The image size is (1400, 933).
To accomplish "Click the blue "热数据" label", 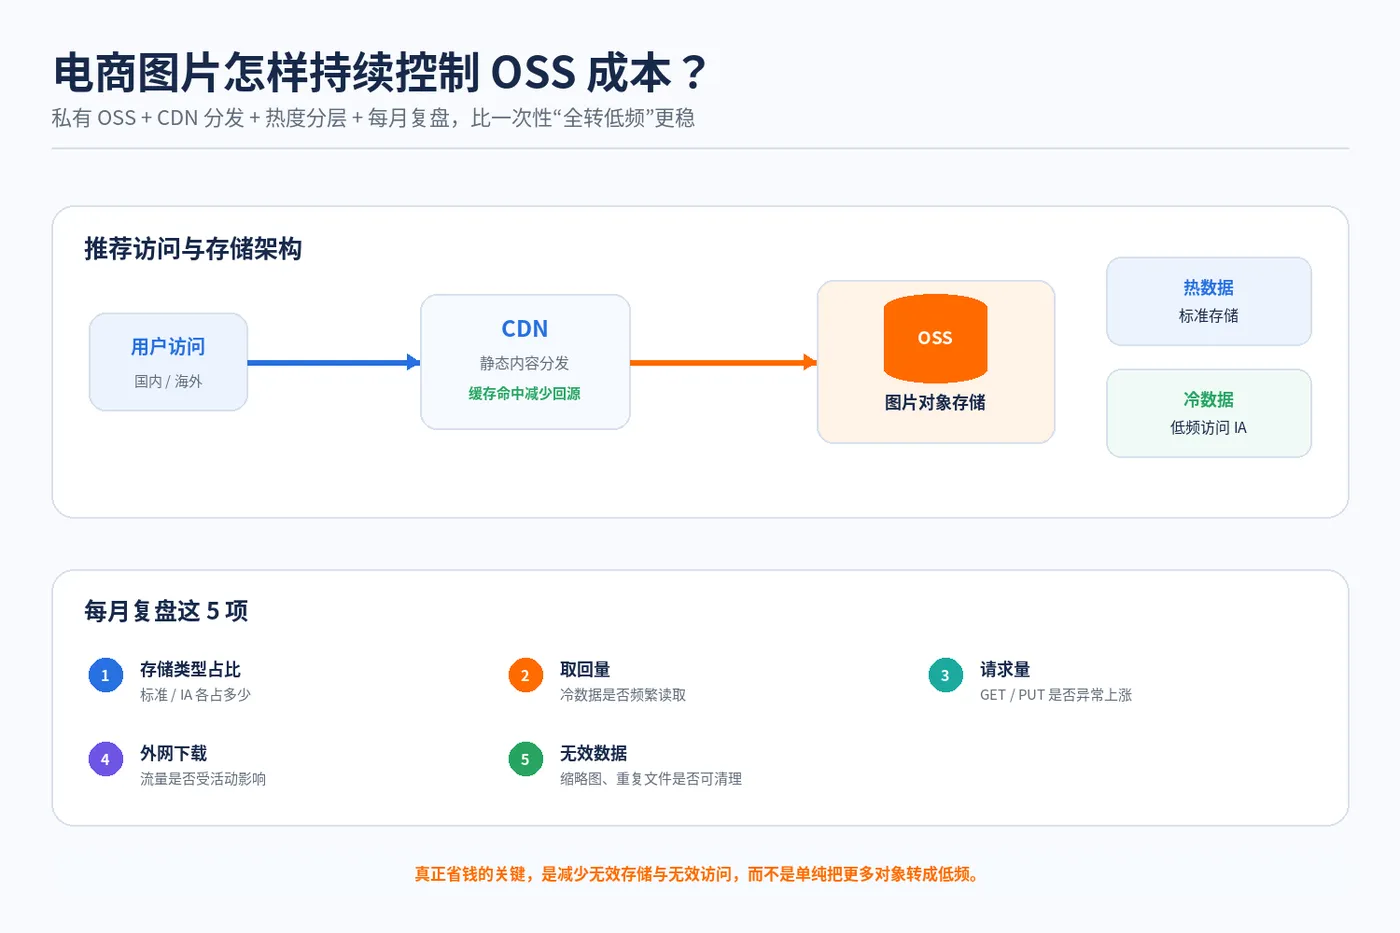I will coord(1209,288).
